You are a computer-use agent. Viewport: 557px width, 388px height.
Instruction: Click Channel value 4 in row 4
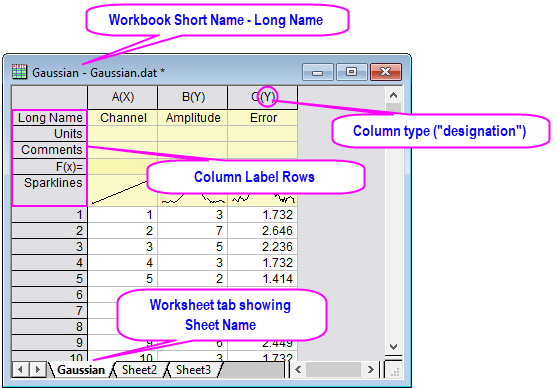123,263
